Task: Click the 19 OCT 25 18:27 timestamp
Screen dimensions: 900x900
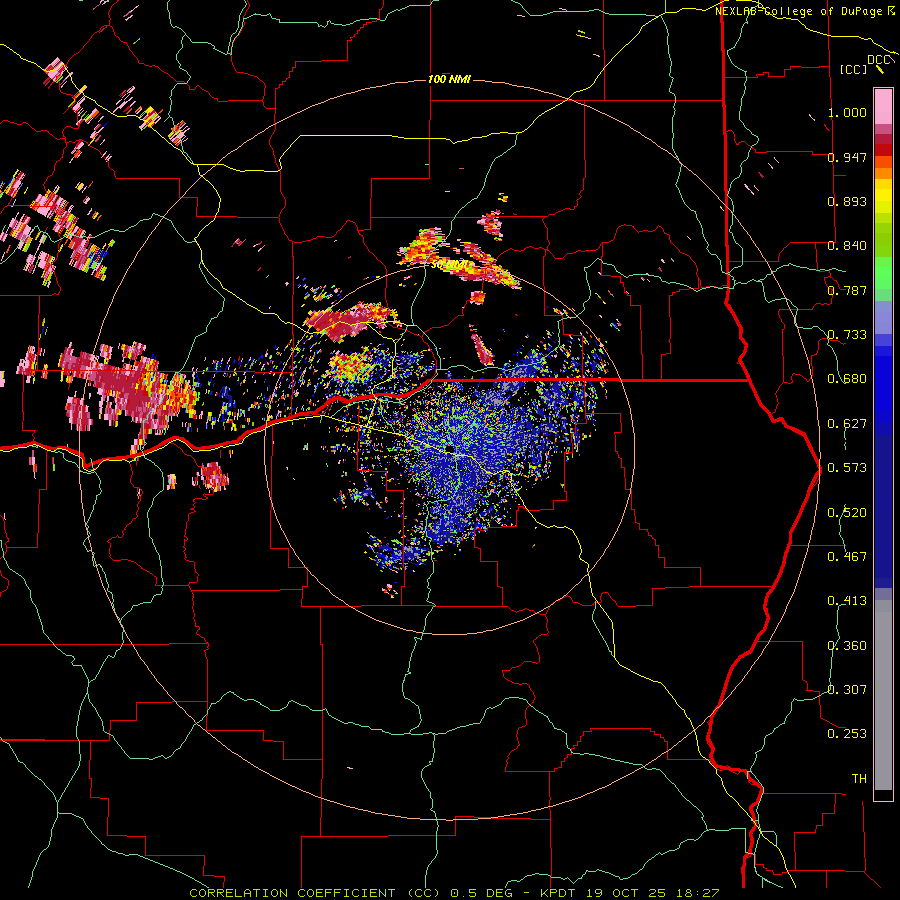Action: [x=654, y=893]
